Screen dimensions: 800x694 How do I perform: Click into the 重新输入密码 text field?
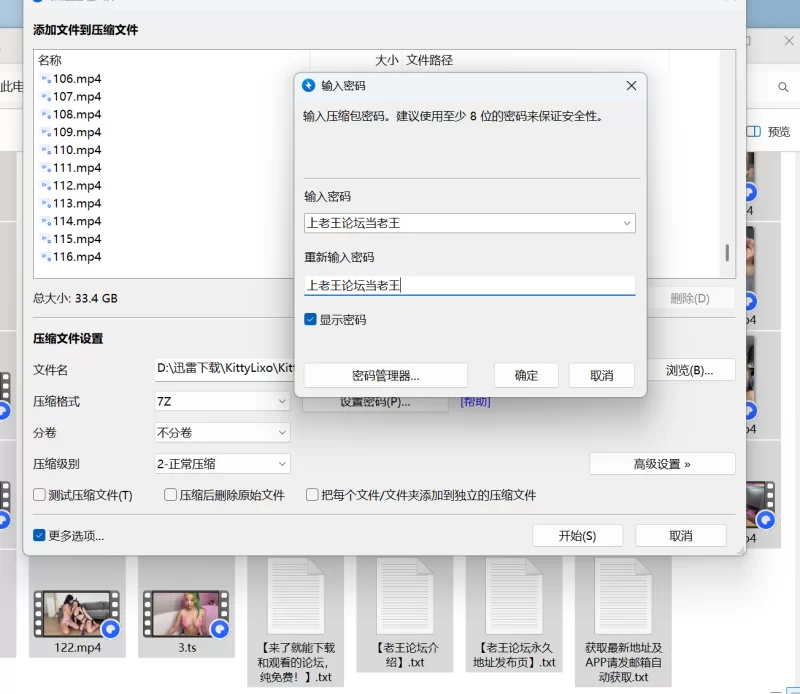(469, 285)
